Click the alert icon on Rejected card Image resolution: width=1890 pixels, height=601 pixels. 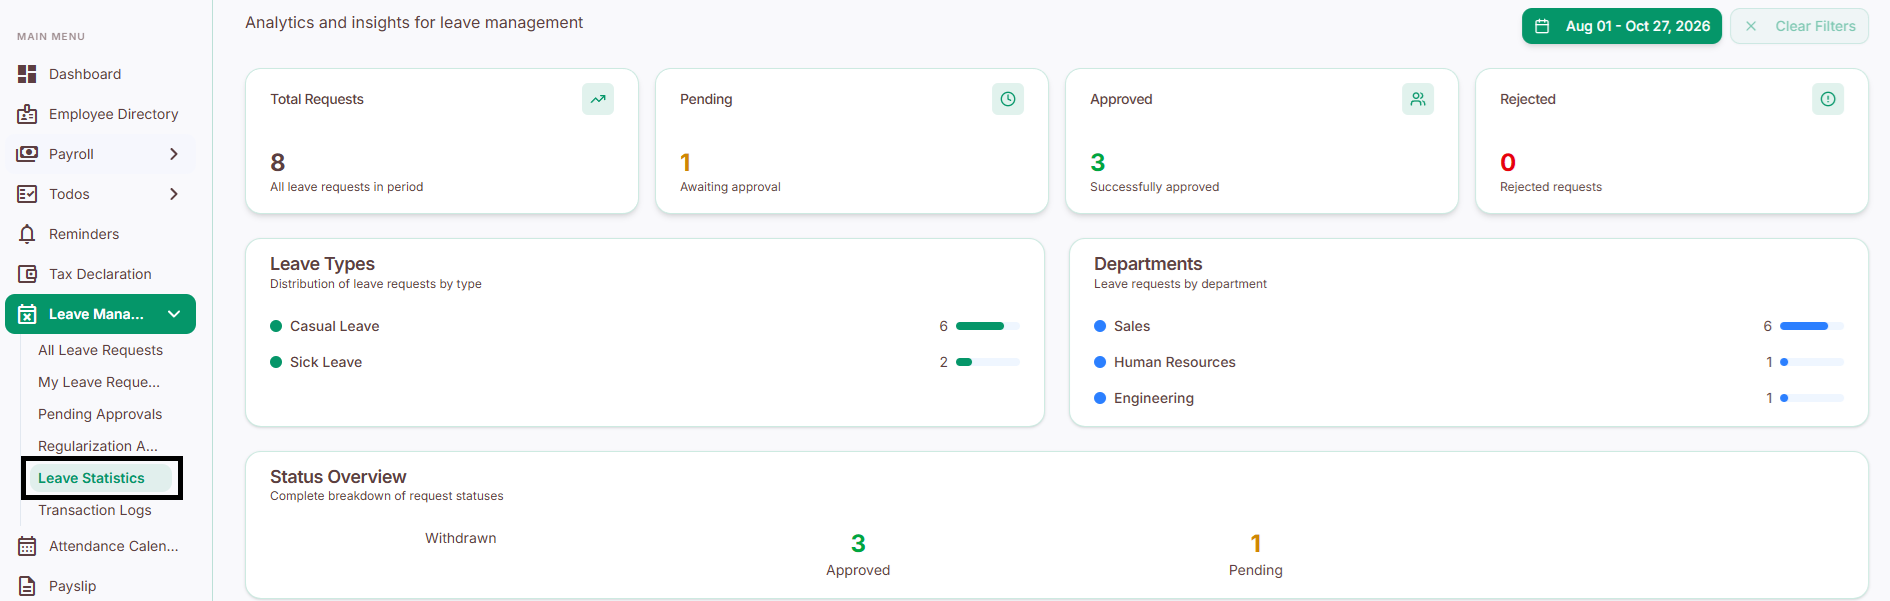click(x=1828, y=99)
